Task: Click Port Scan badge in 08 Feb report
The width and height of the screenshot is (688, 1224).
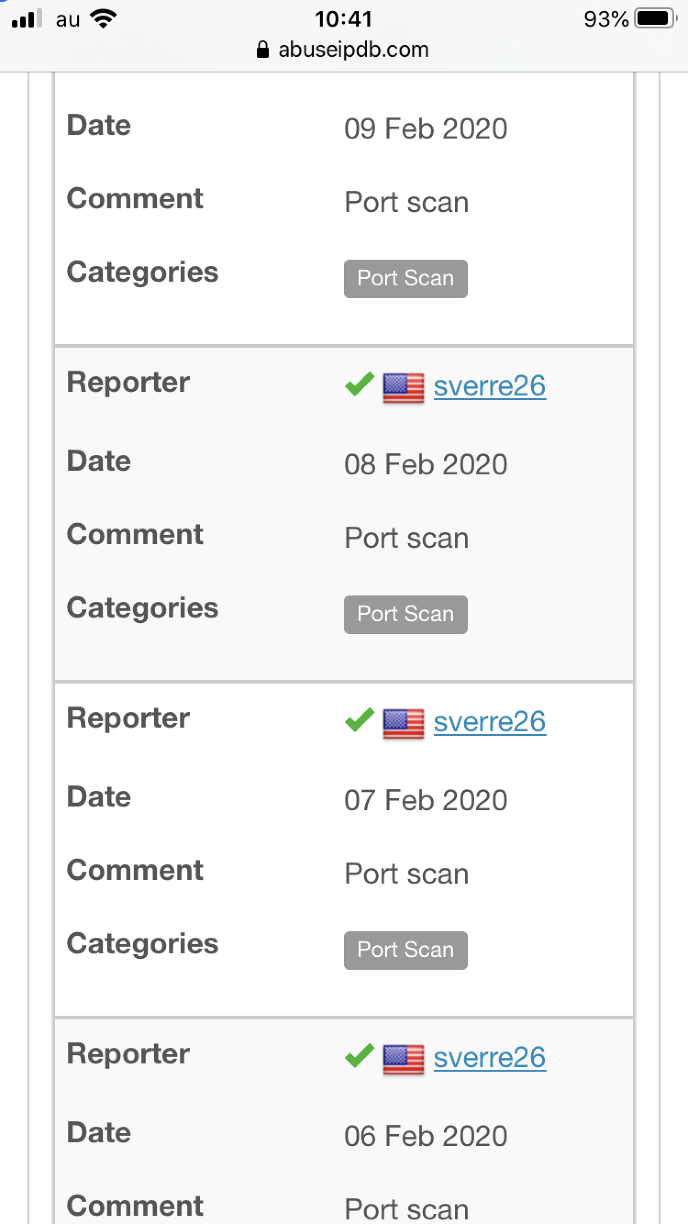Action: 406,615
